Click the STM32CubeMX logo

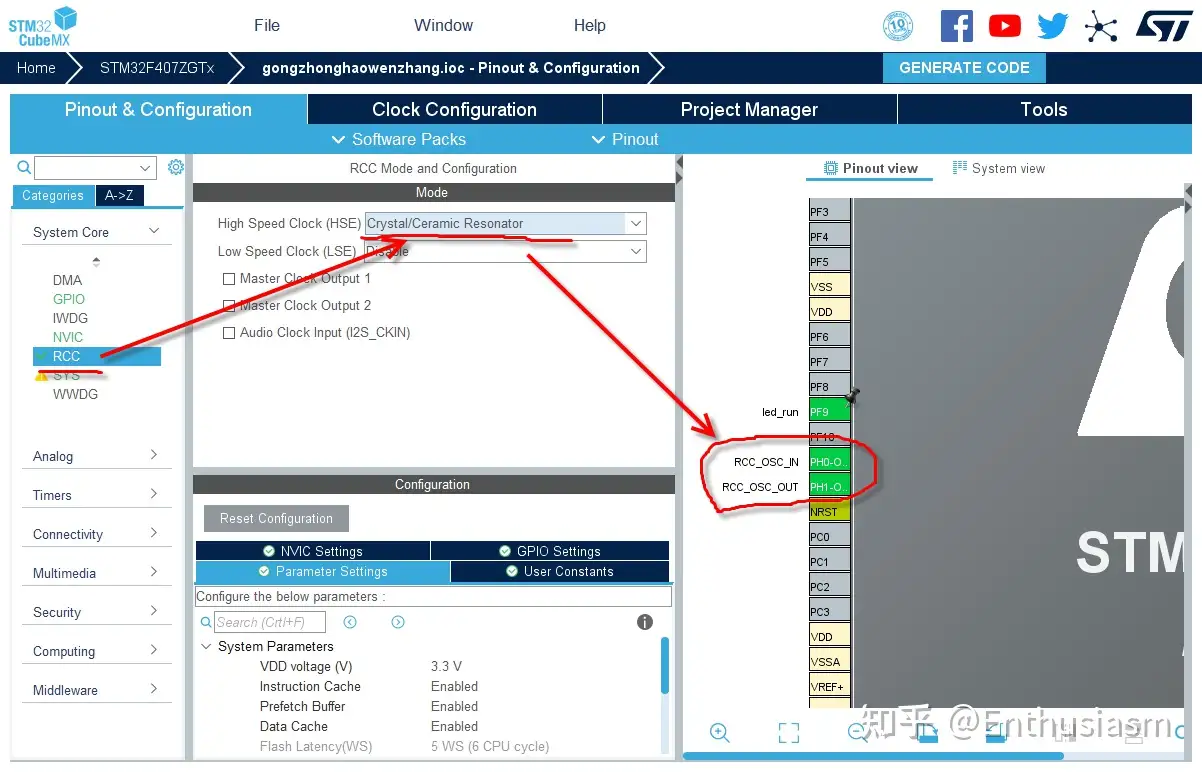(x=42, y=25)
